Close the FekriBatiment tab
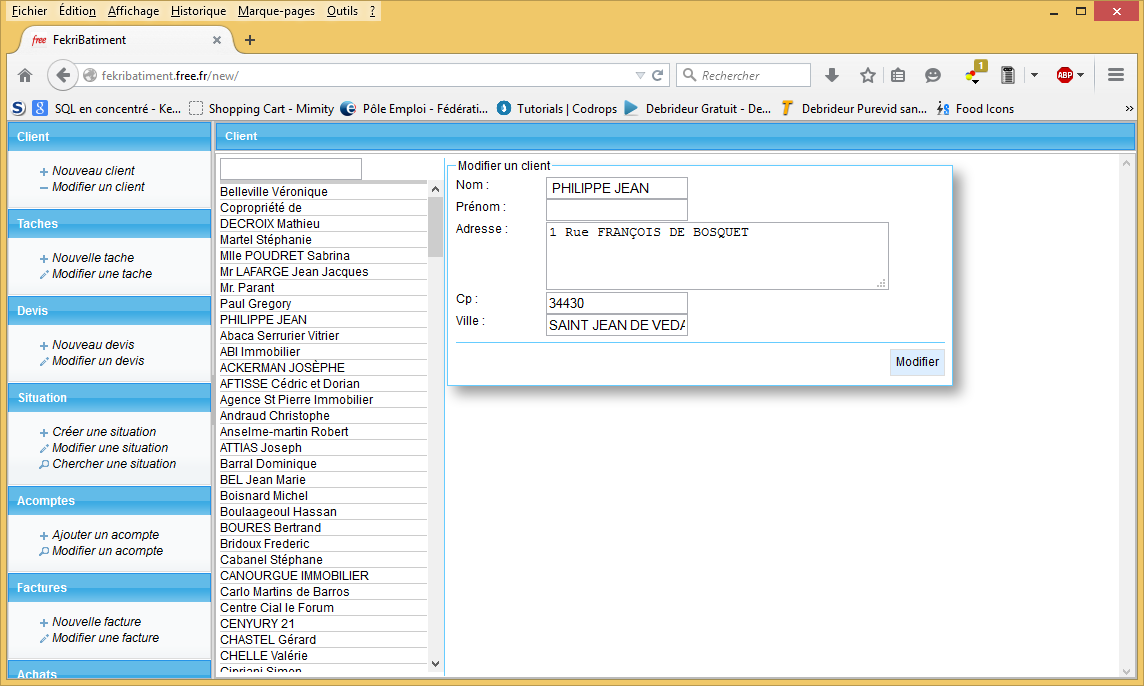1144x686 pixels. 217,40
